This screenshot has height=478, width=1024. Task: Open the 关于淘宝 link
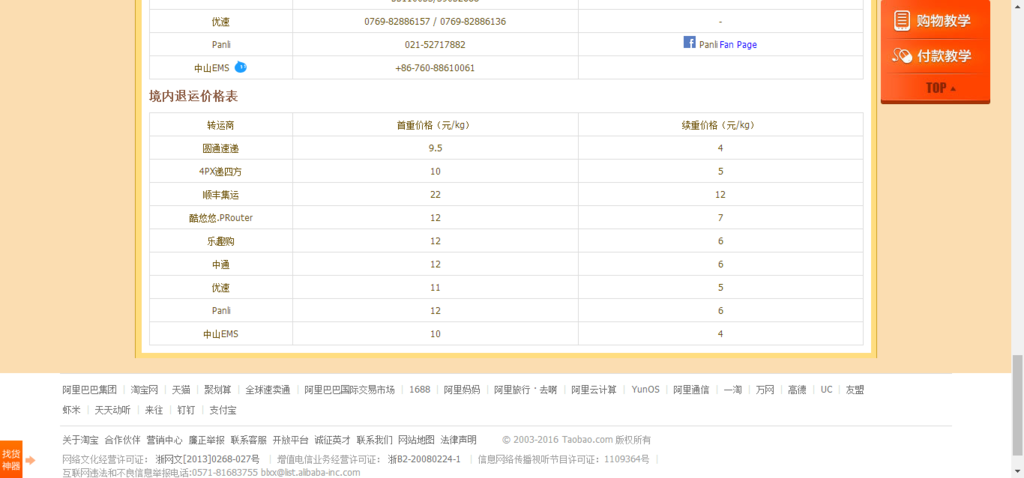[x=80, y=440]
